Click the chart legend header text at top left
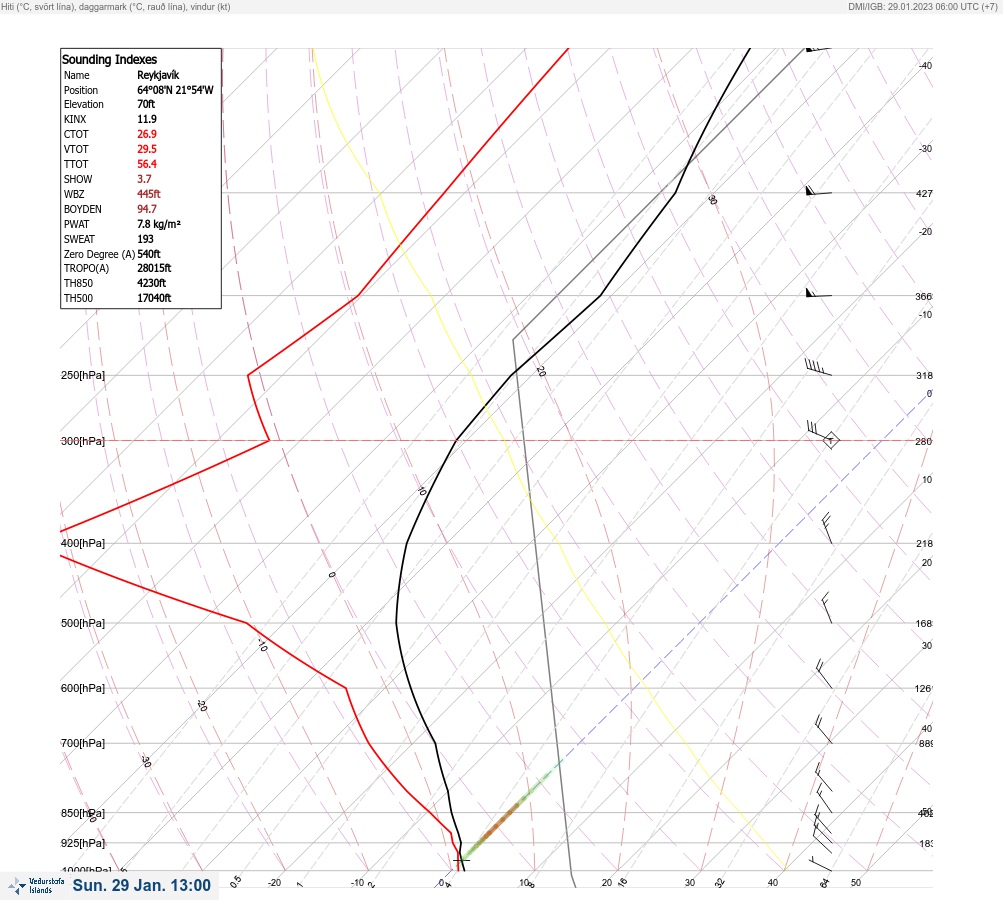1003x900 pixels. tap(116, 7)
